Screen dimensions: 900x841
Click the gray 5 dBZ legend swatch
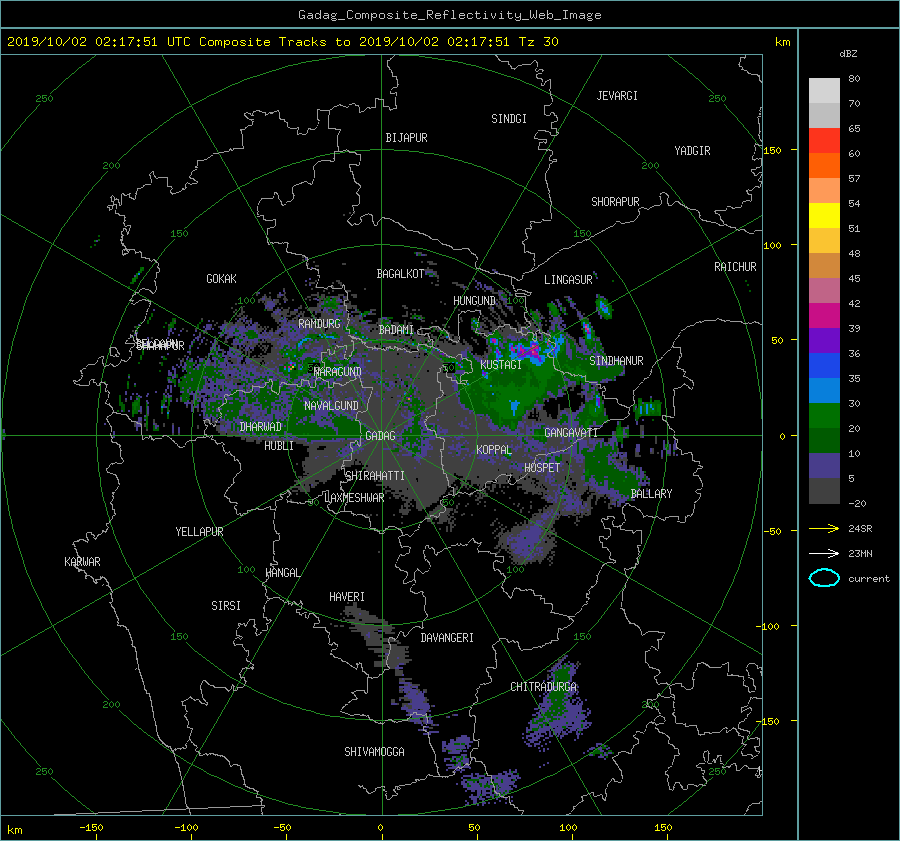click(x=824, y=490)
